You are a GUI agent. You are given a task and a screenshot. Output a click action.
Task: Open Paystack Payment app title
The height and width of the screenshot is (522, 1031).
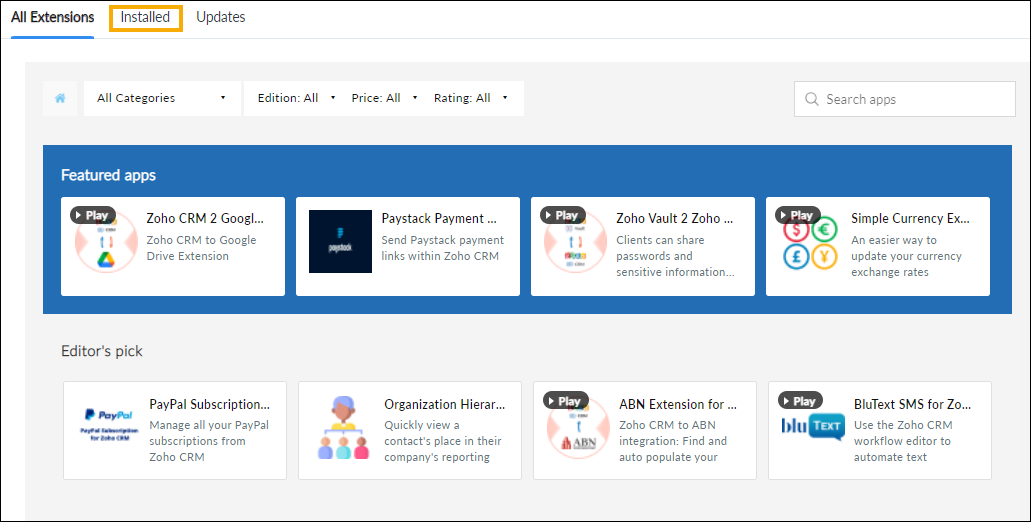point(439,218)
